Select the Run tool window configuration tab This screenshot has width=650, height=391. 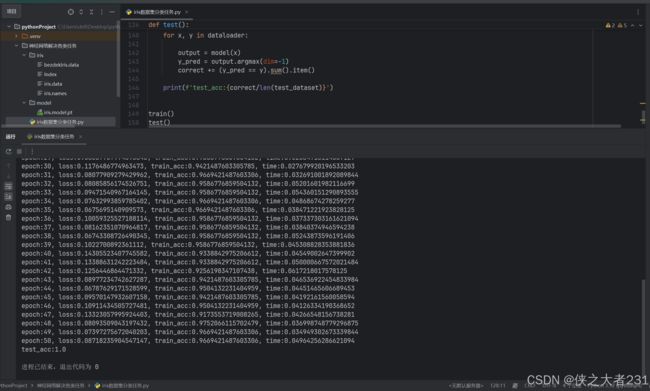point(53,136)
